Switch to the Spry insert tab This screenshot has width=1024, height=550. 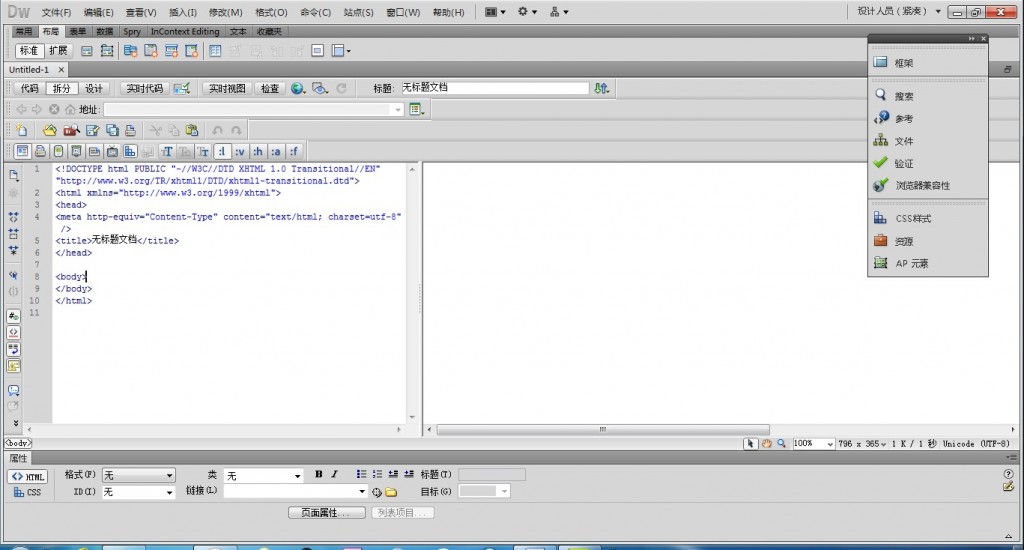[132, 31]
